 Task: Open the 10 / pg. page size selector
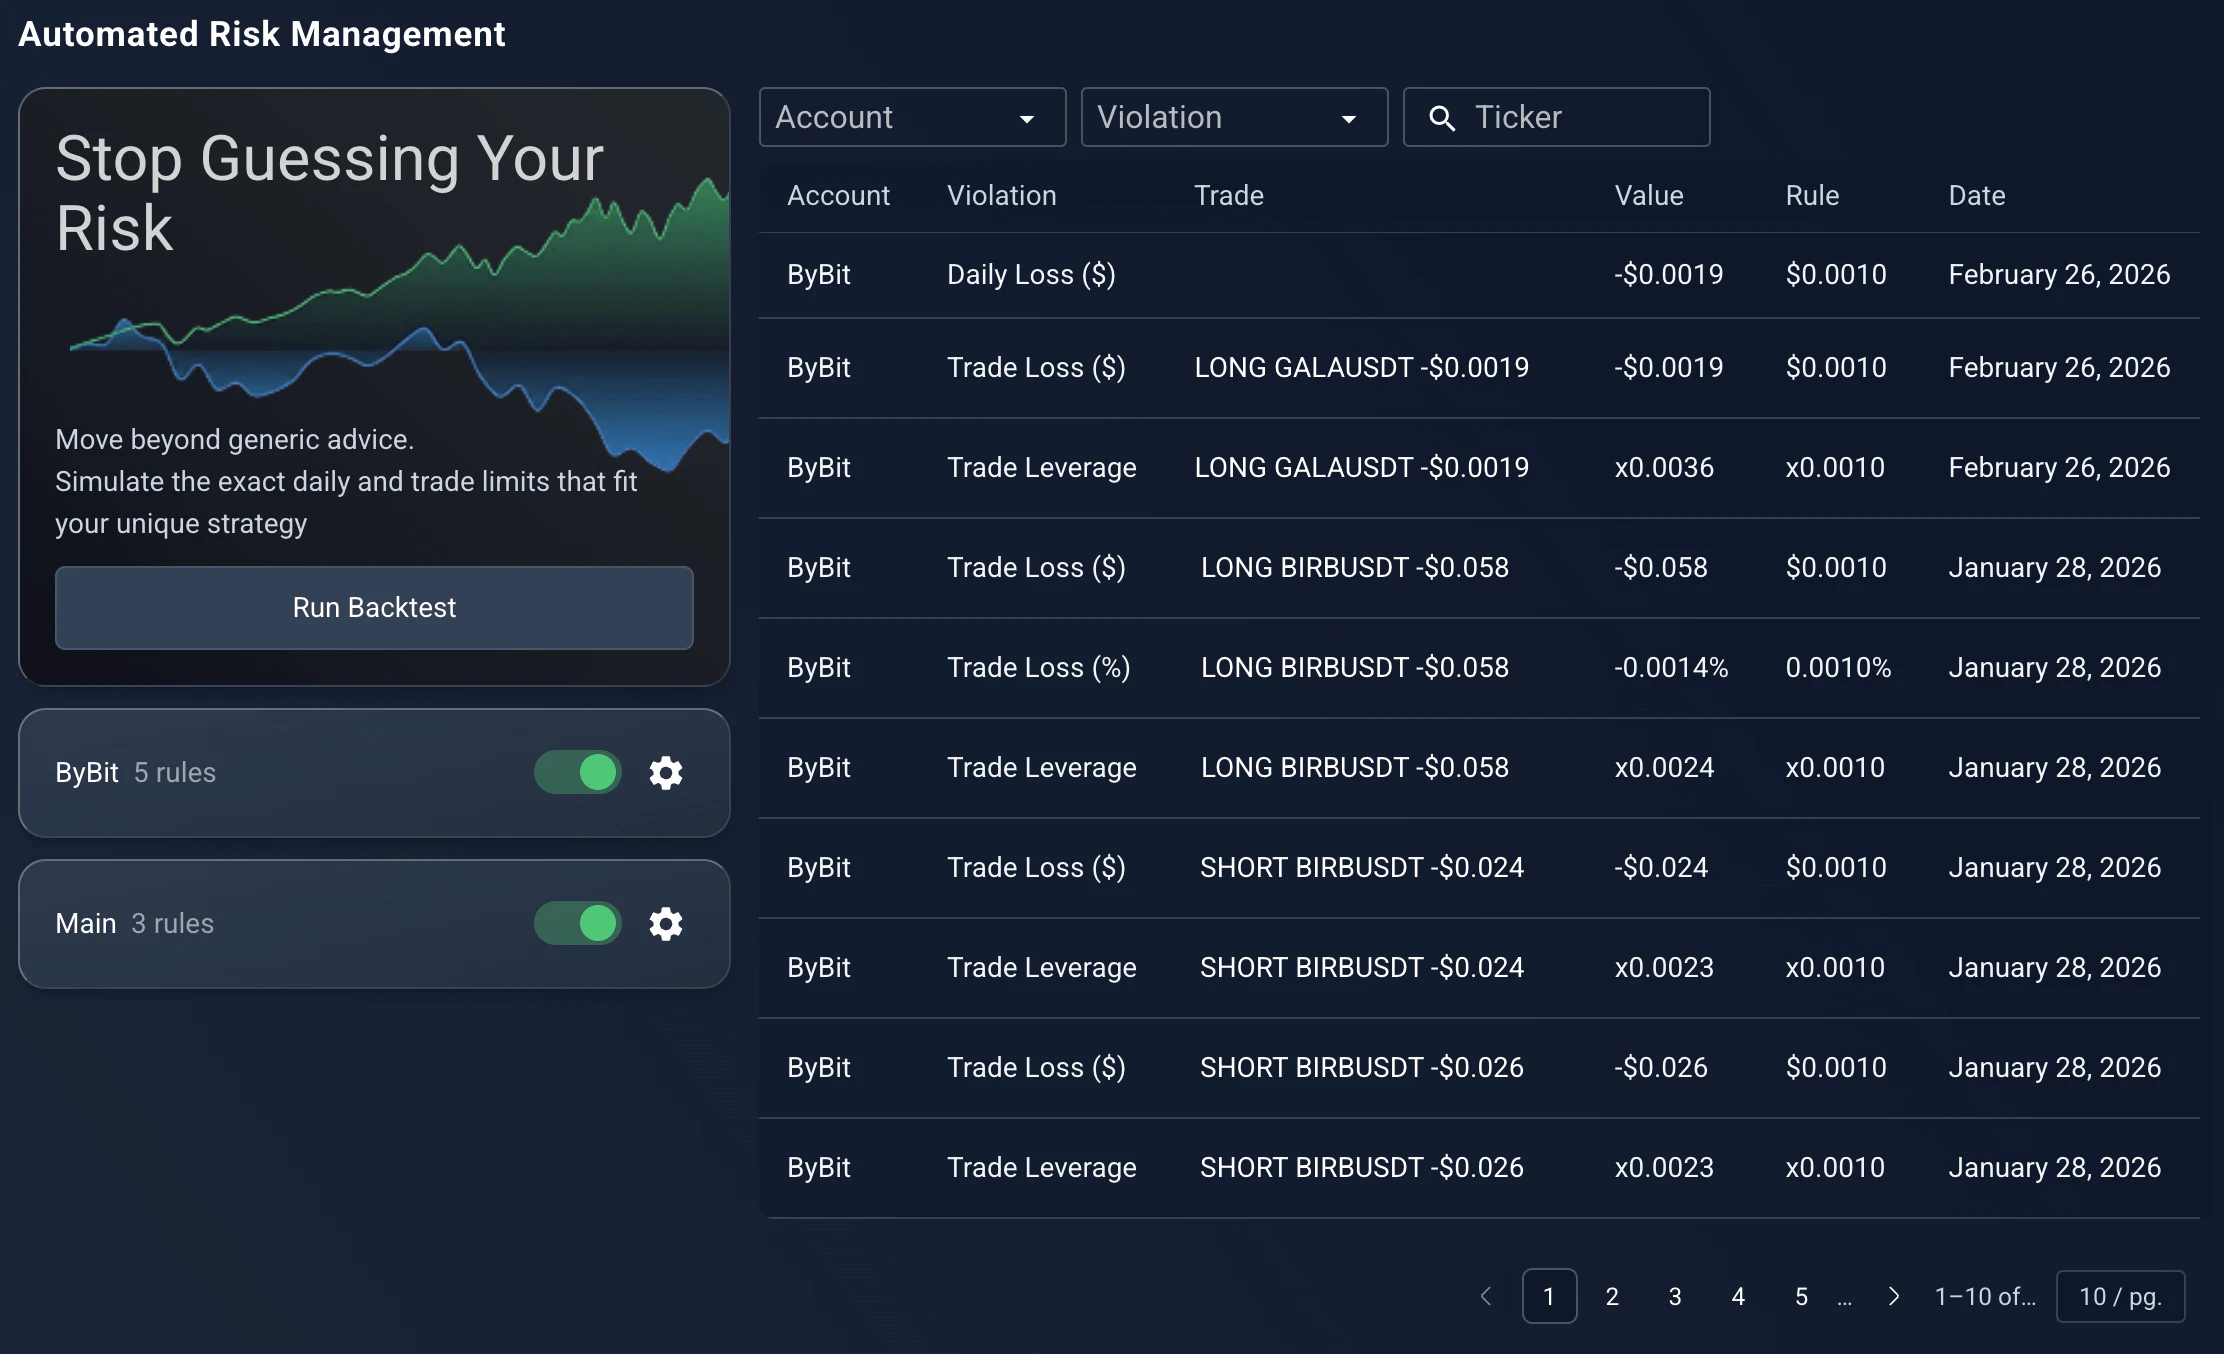click(2120, 1296)
